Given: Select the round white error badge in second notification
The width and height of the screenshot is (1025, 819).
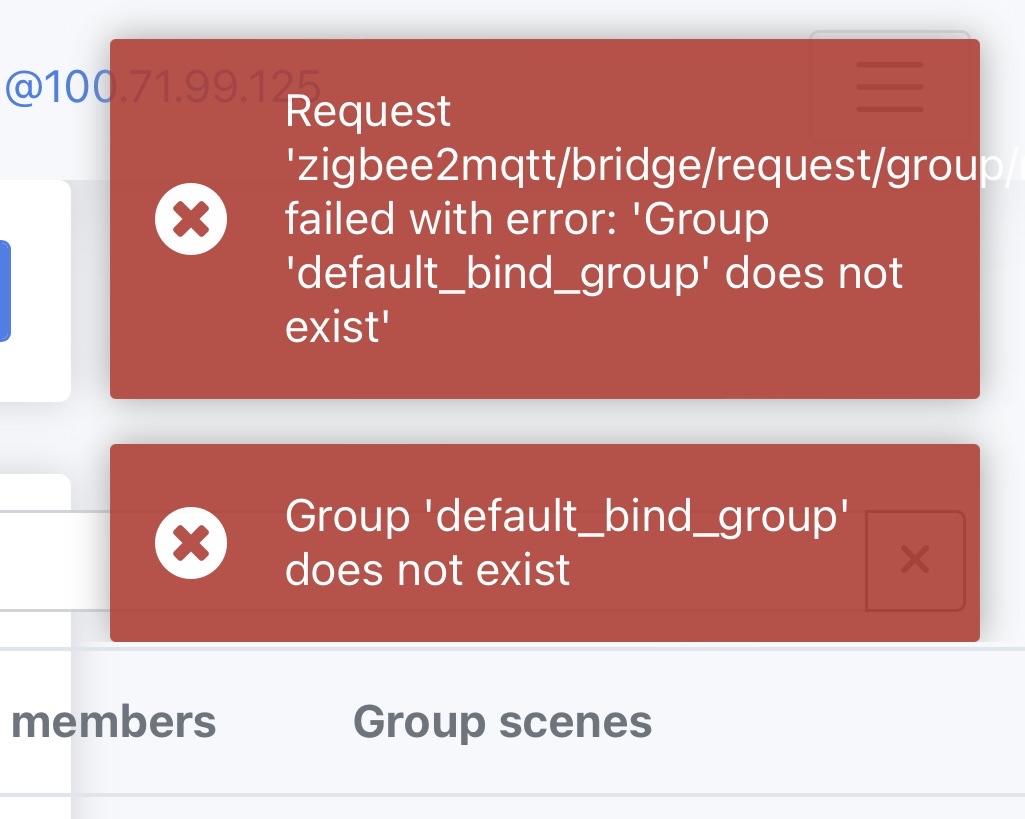Looking at the screenshot, I should 192,543.
